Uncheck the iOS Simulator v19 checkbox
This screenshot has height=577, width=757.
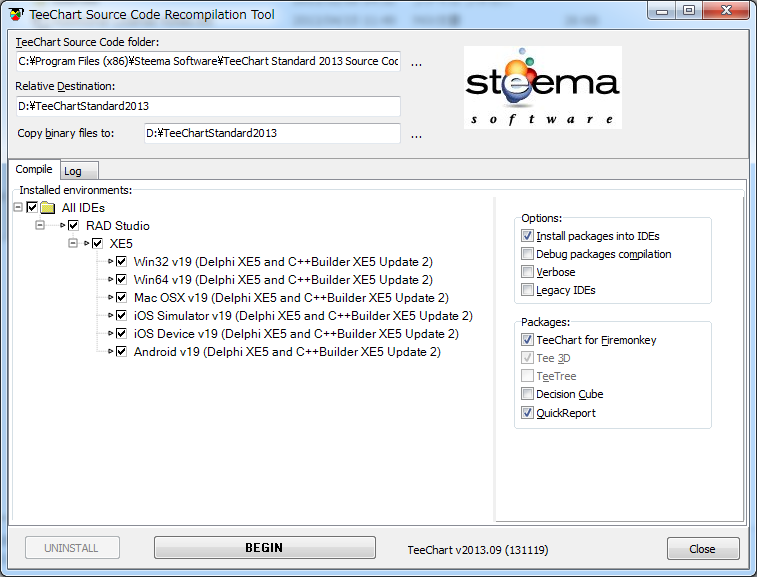[x=121, y=316]
